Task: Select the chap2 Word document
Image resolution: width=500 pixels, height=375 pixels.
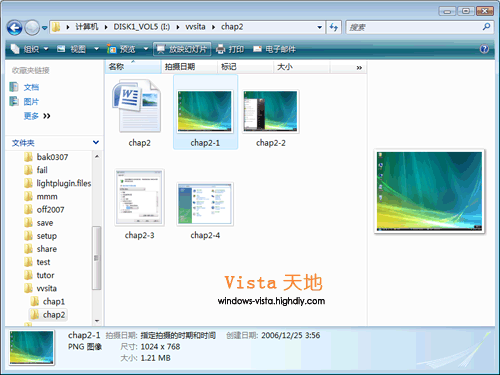Action: (139, 113)
